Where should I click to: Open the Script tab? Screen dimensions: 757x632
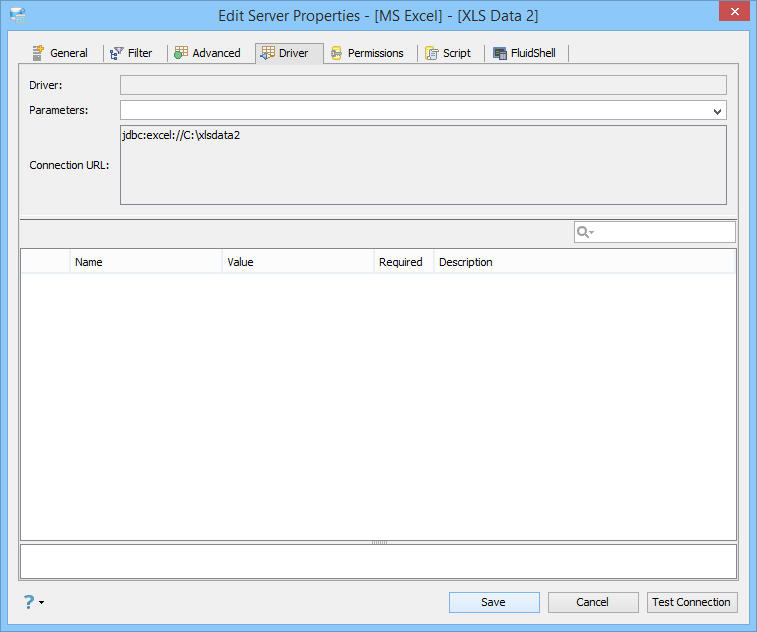pos(449,53)
